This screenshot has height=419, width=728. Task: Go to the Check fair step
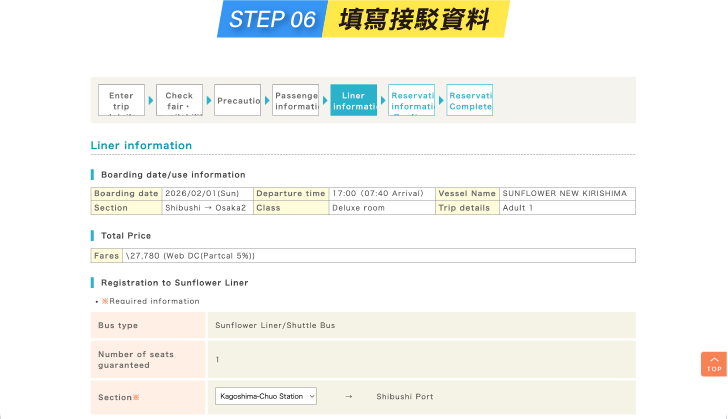click(x=180, y=100)
